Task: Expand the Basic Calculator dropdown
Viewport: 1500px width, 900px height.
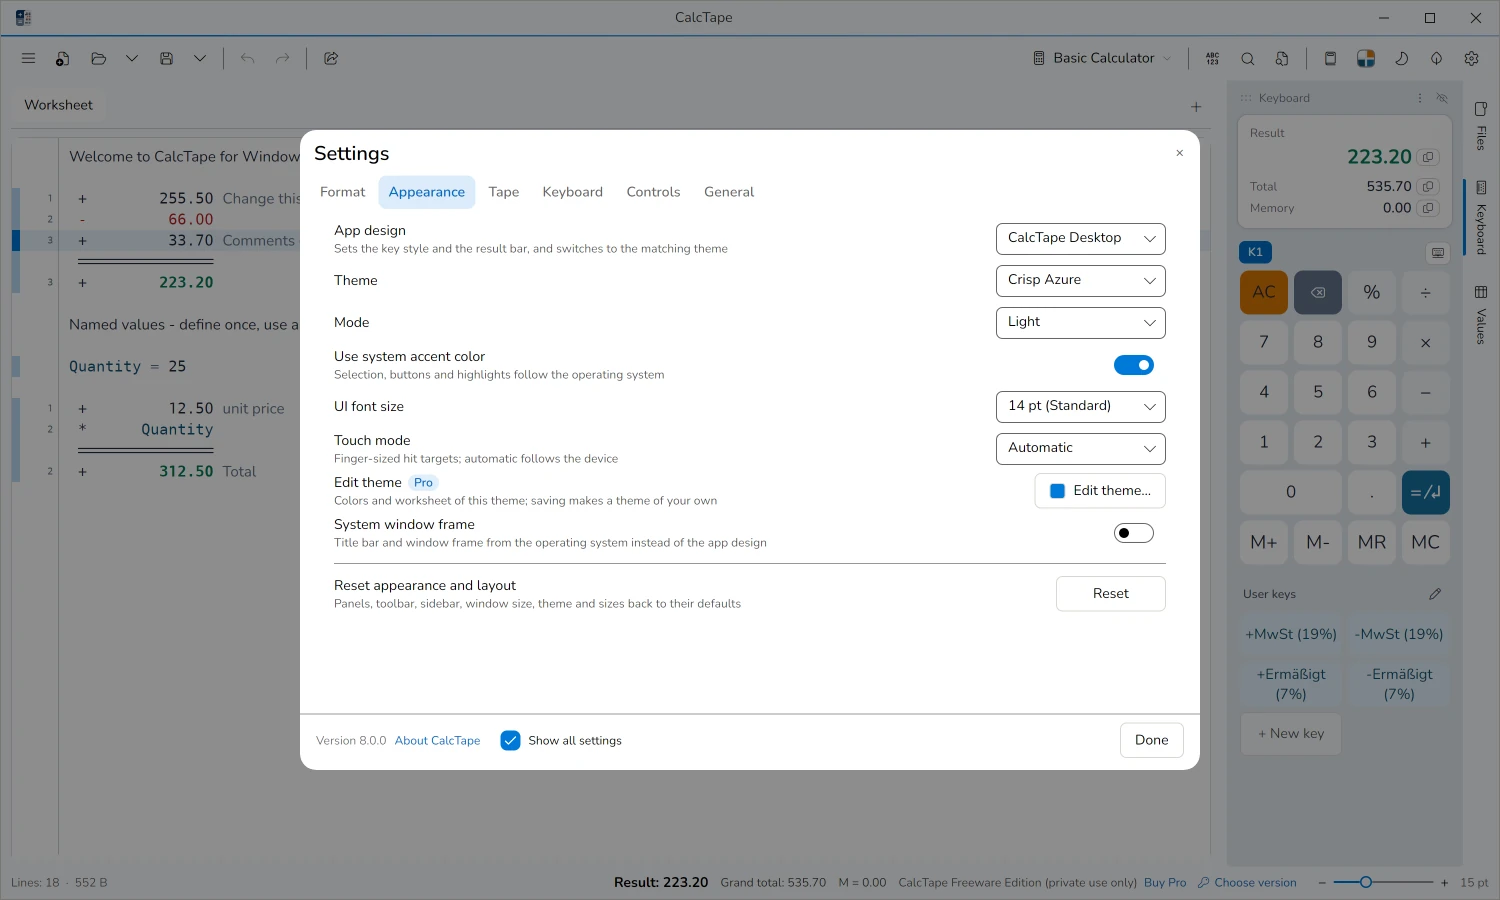Action: coord(1101,58)
